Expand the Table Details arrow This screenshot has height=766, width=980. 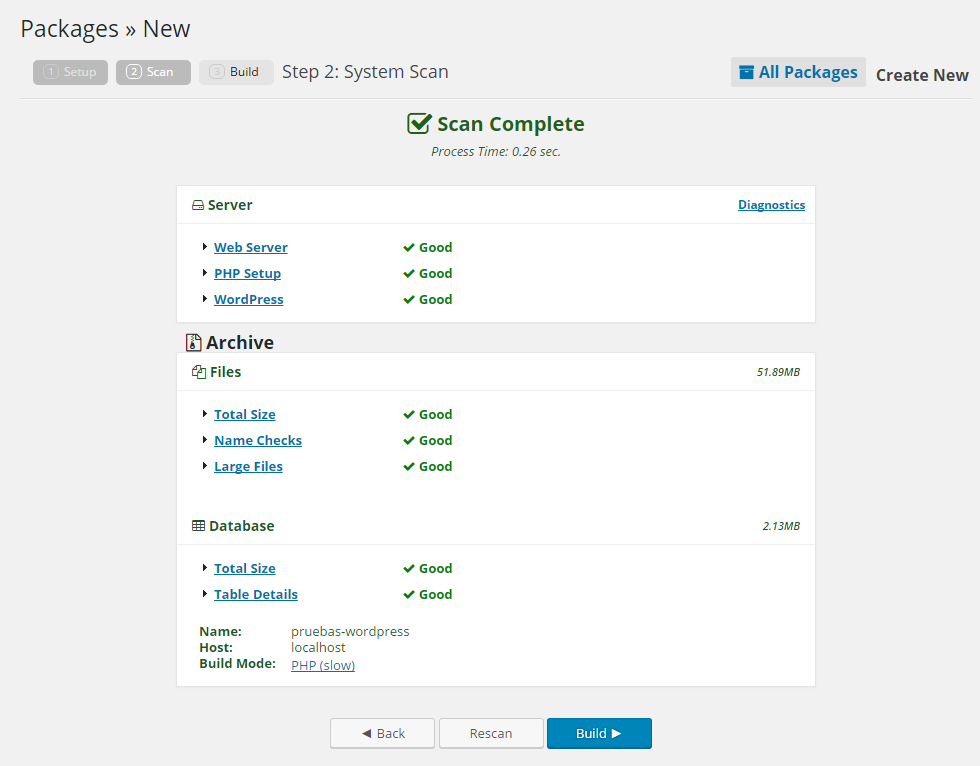click(205, 594)
